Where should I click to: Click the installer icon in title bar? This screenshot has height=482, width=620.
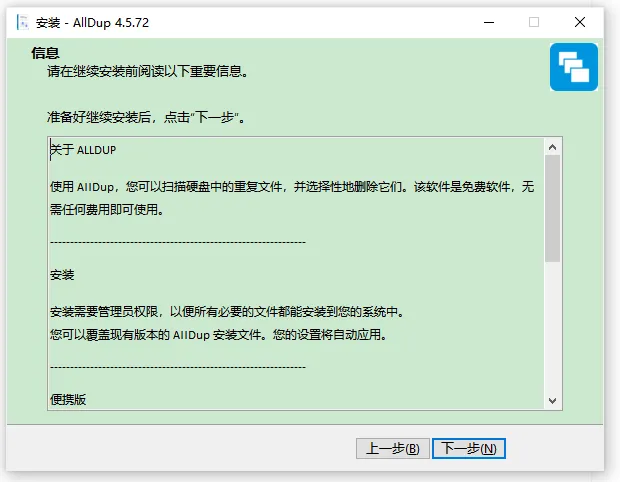23,23
